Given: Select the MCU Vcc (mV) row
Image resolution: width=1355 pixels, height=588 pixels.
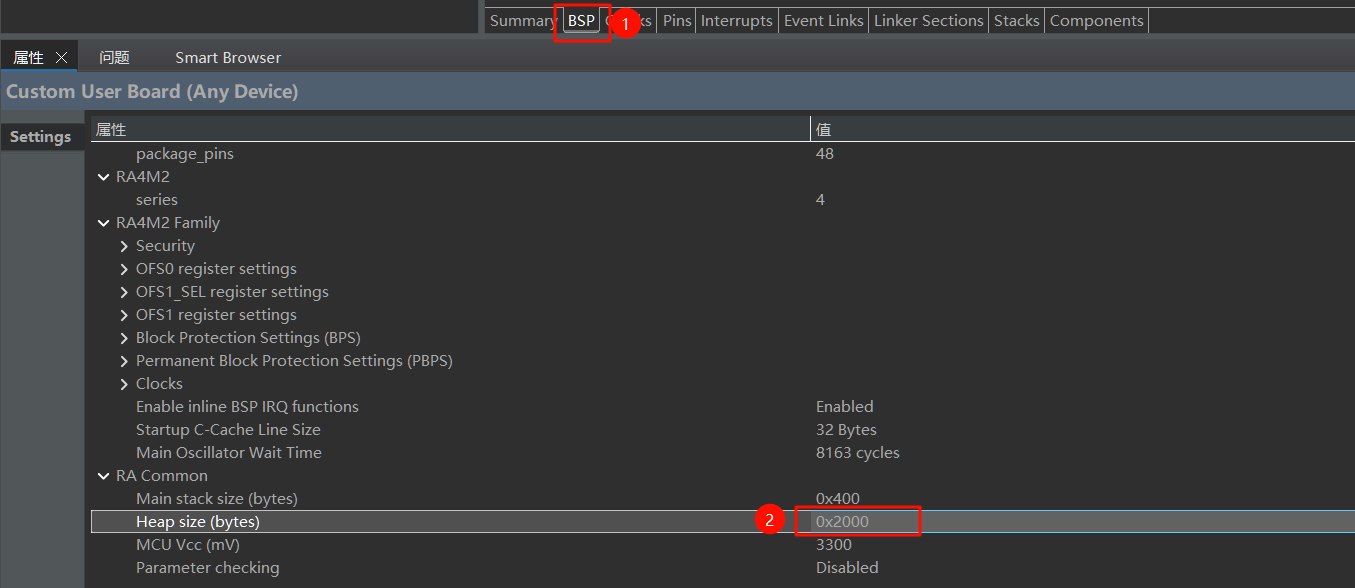Looking at the screenshot, I should [x=723, y=545].
